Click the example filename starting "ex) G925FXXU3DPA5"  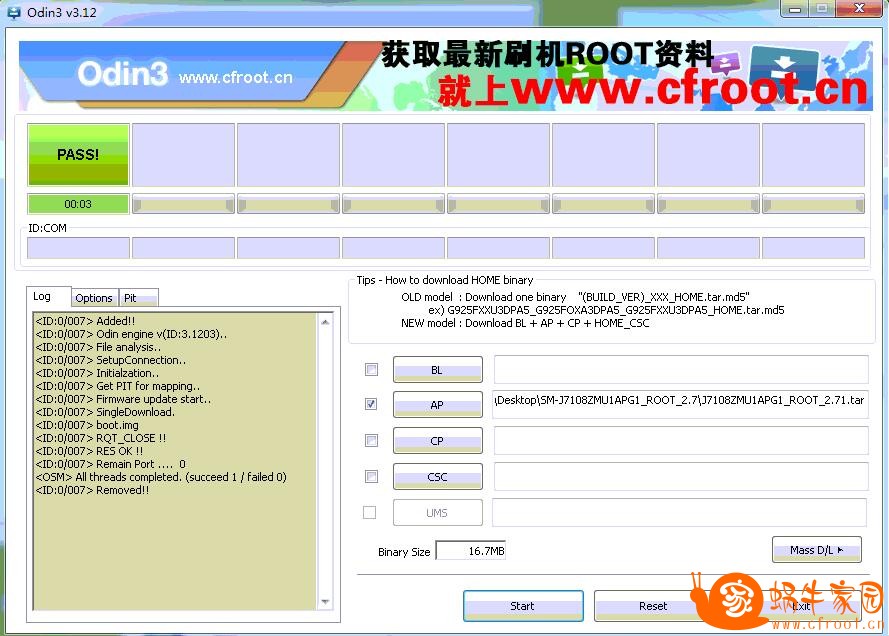coord(607,310)
